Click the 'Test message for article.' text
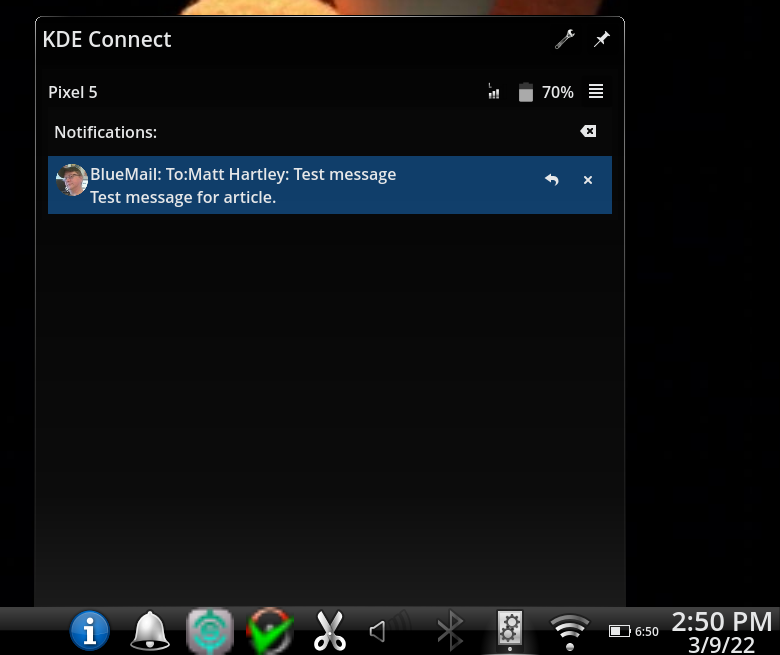 tap(183, 197)
